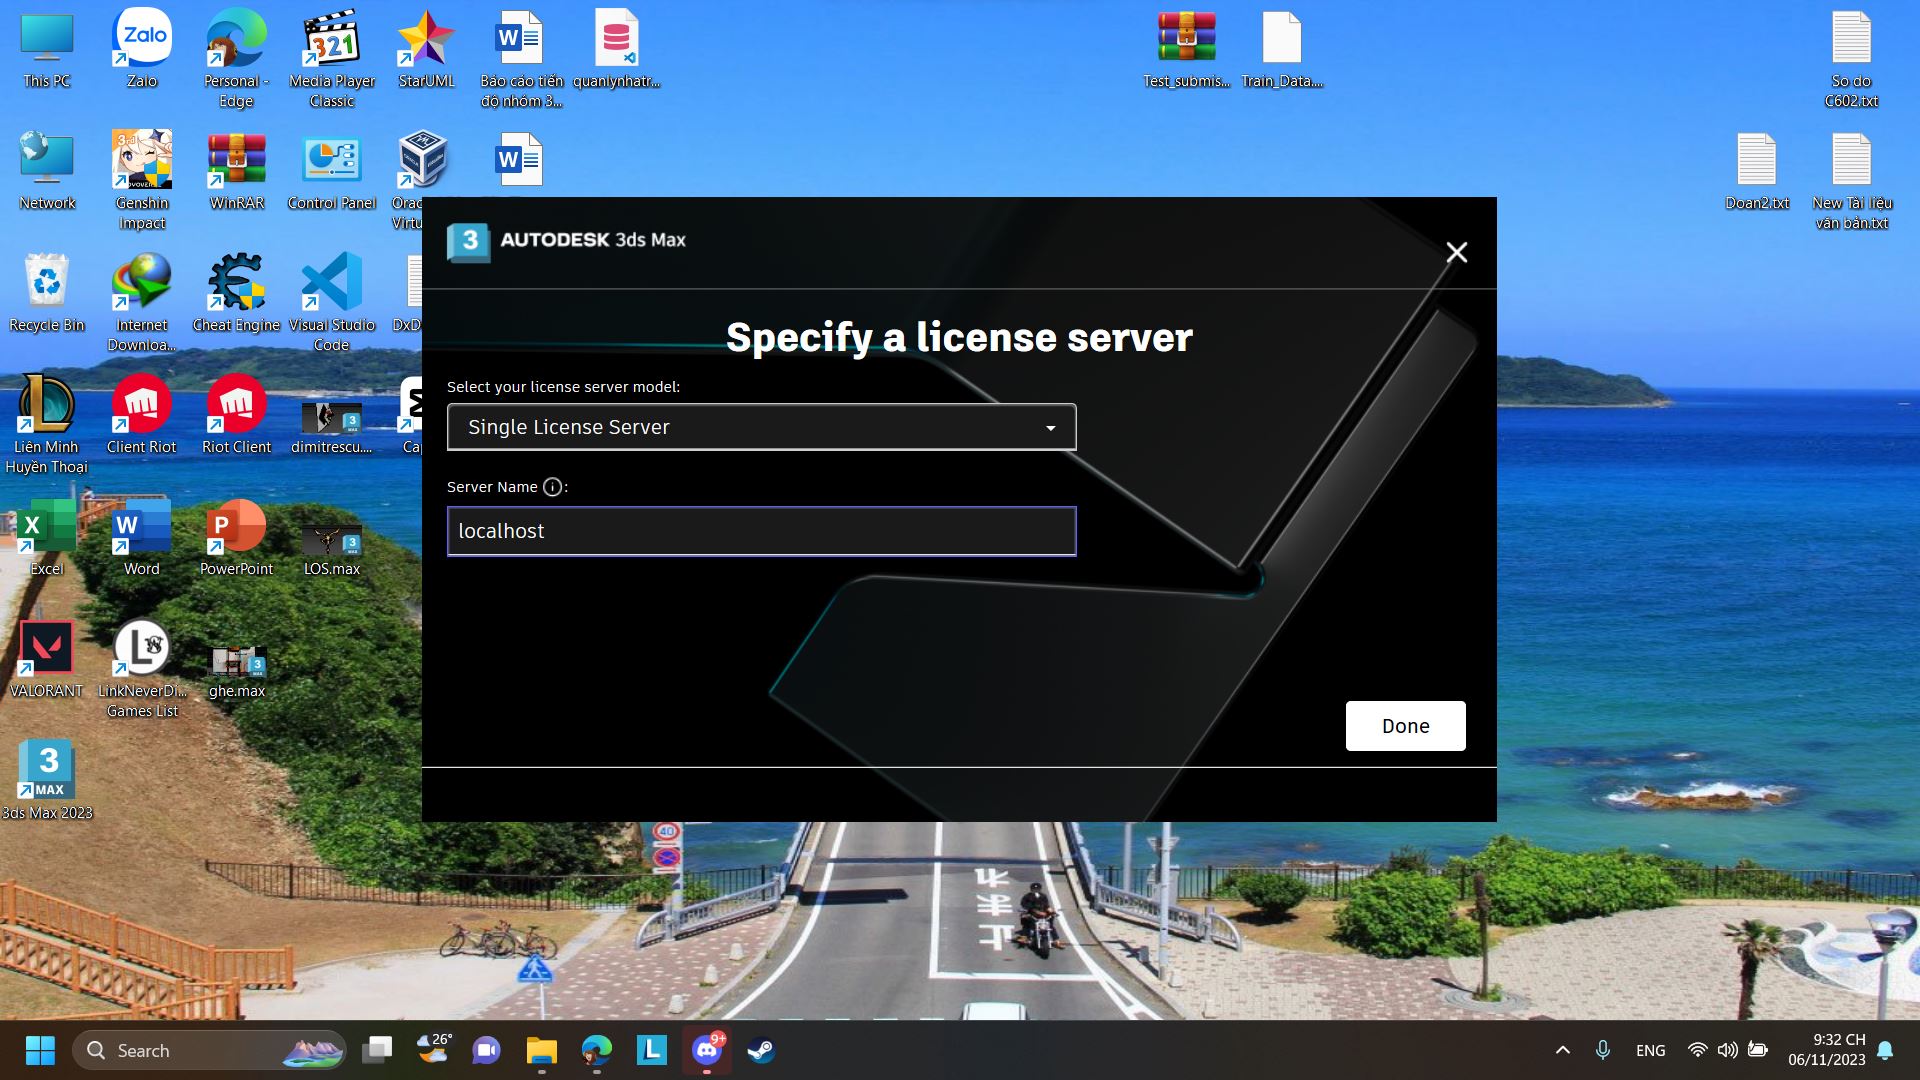Image resolution: width=1920 pixels, height=1080 pixels.
Task: Click the Server Name info icon
Action: pyautogui.click(x=552, y=487)
